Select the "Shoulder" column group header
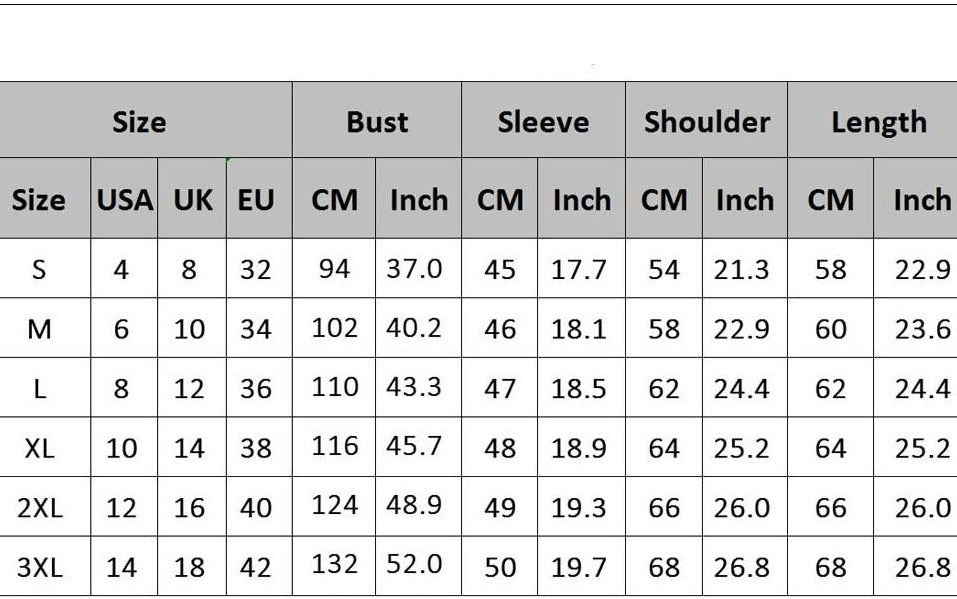This screenshot has height=599, width=957. coord(706,122)
